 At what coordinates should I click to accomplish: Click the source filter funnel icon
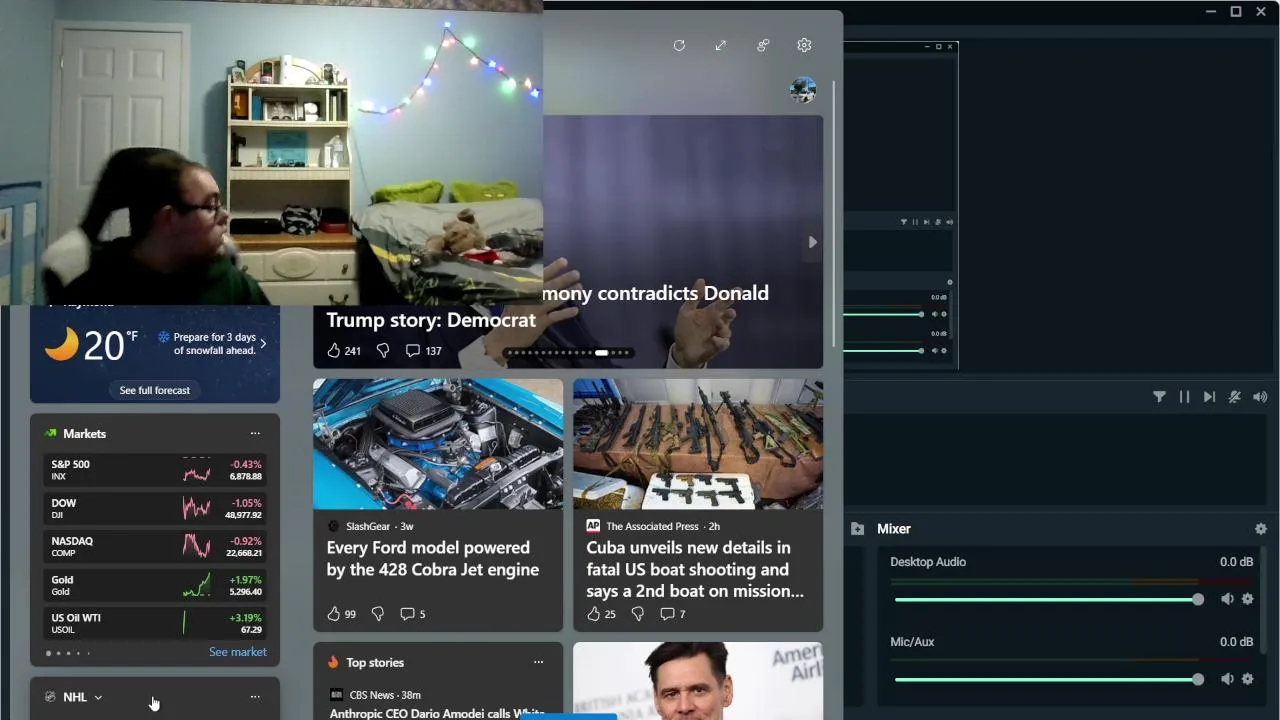click(1159, 397)
